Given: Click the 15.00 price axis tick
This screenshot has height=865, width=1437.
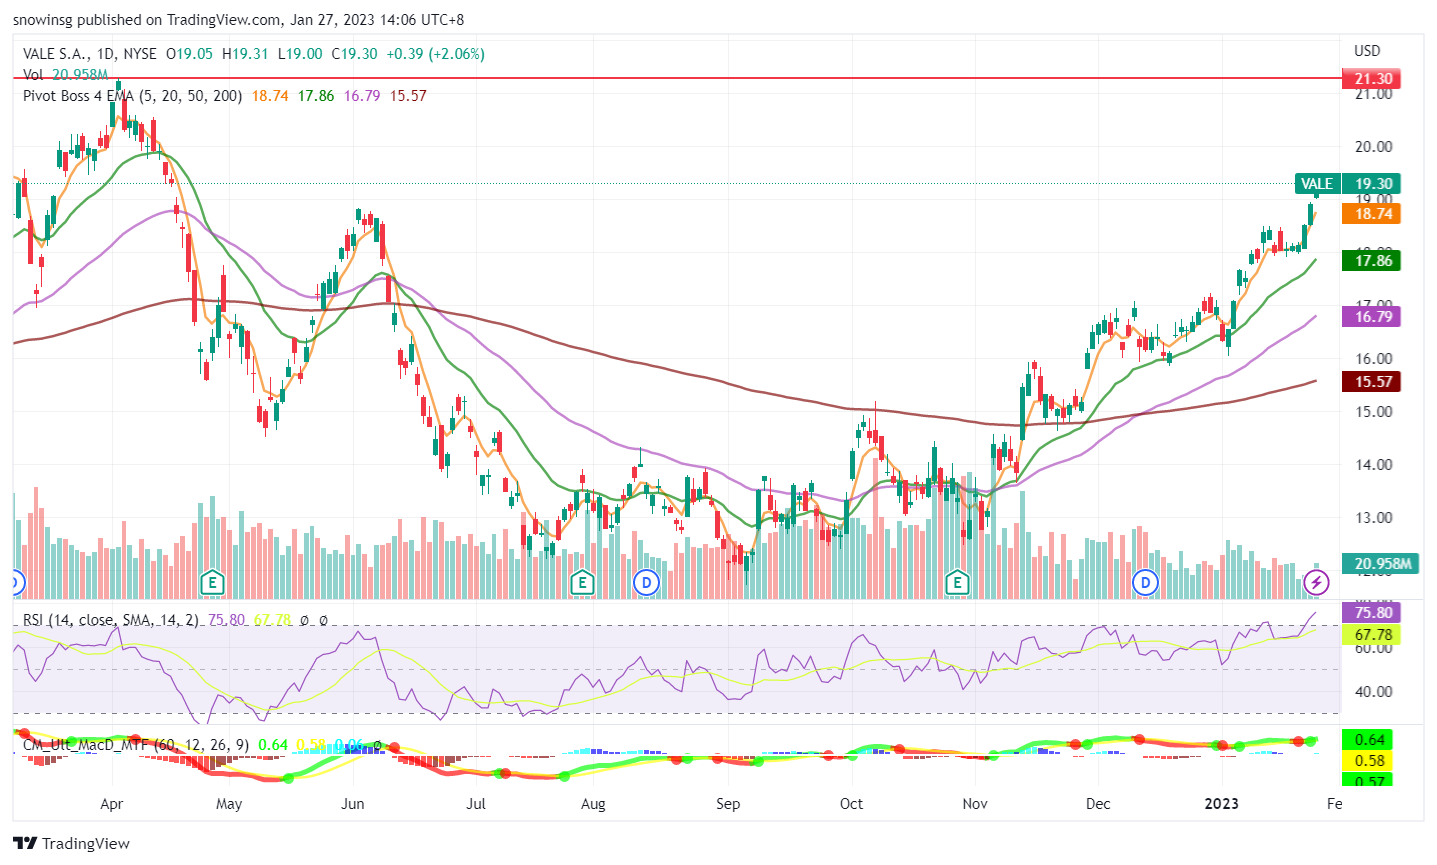Looking at the screenshot, I should [1373, 411].
